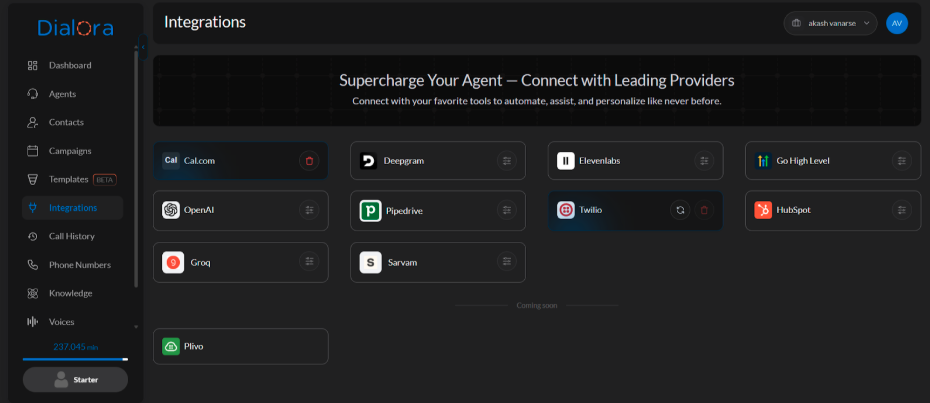Remove the Twilio integration via trash icon
The height and width of the screenshot is (403, 930).
click(x=704, y=210)
